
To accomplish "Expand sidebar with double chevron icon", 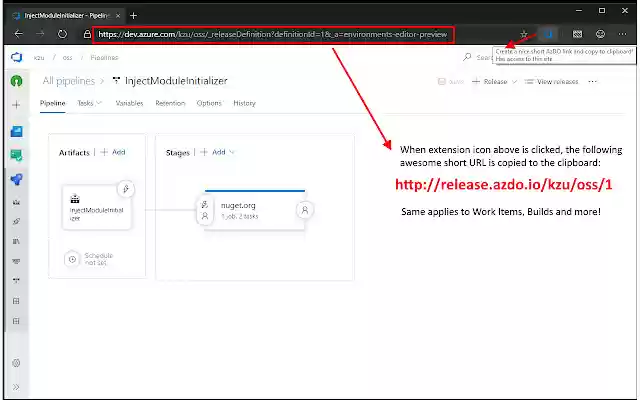I will pyautogui.click(x=16, y=387).
